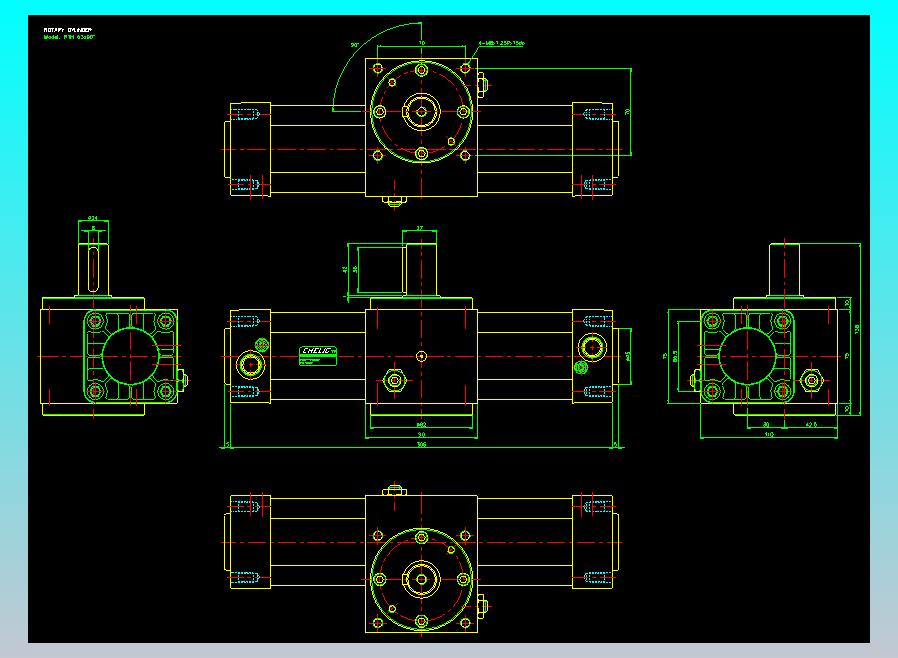Select the 4-M8 thread callout note
This screenshot has height=658, width=898.
[x=502, y=43]
